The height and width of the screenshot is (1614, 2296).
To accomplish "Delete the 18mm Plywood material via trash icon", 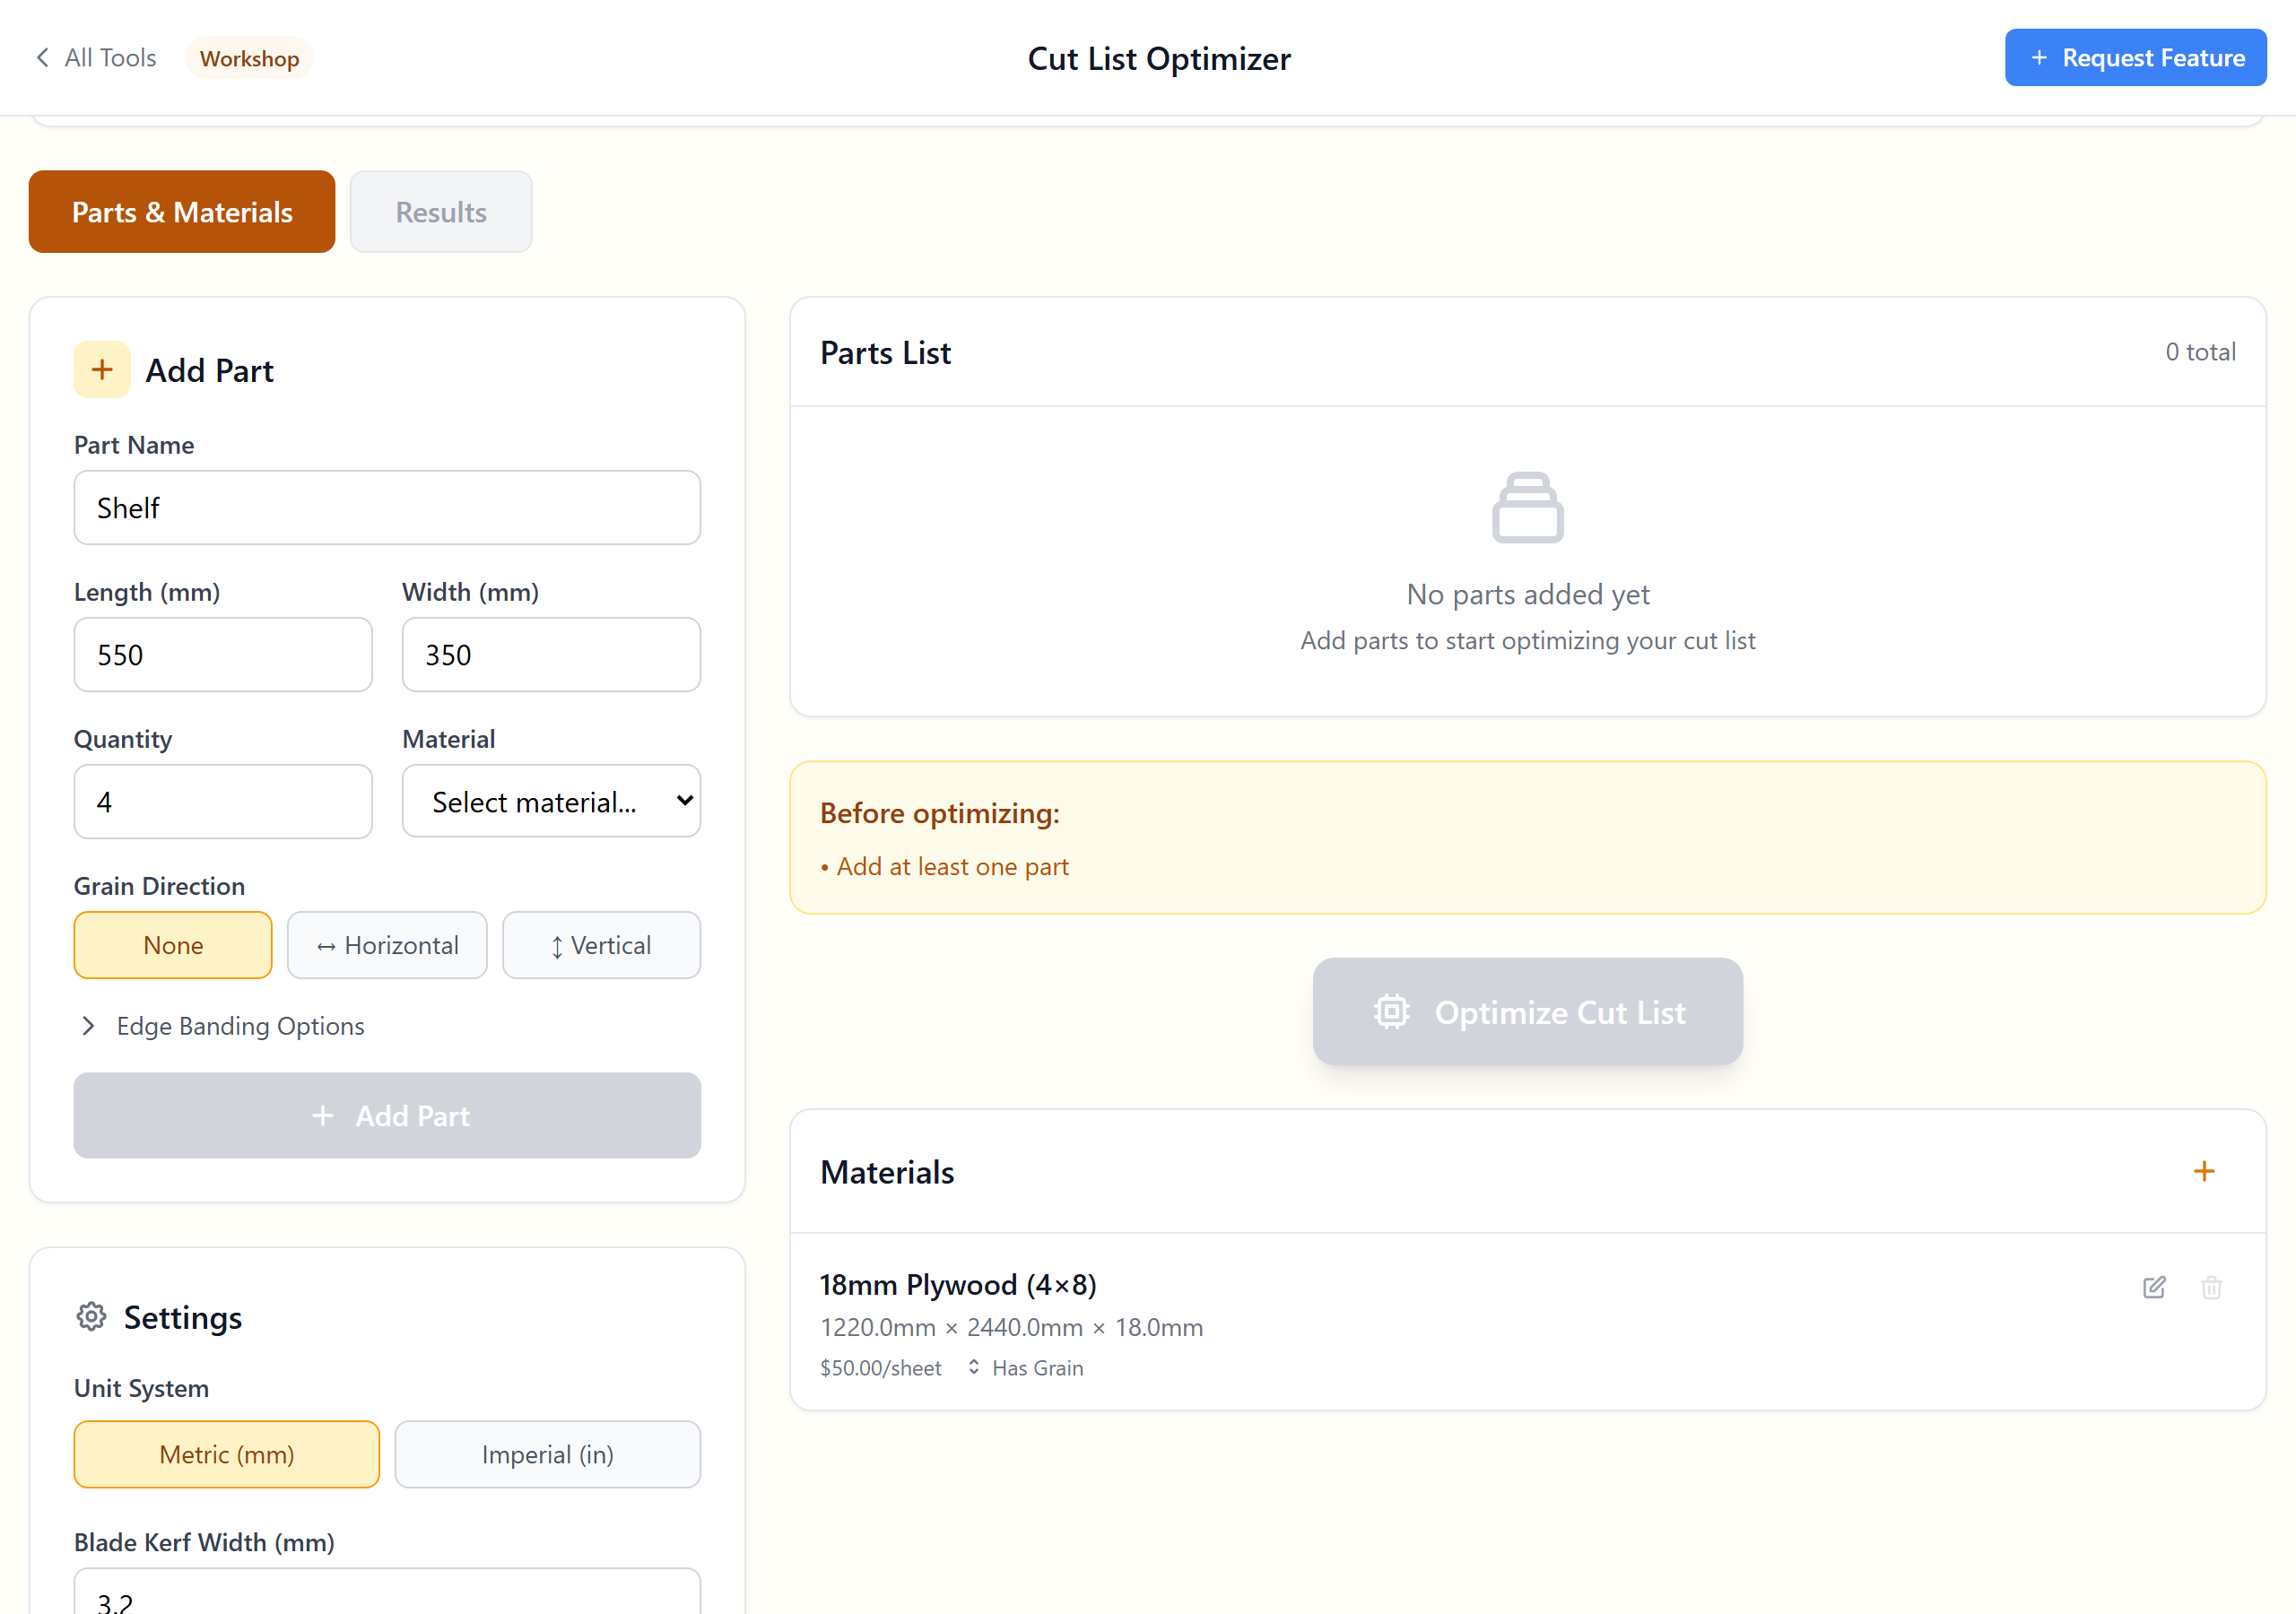I will tap(2211, 1287).
